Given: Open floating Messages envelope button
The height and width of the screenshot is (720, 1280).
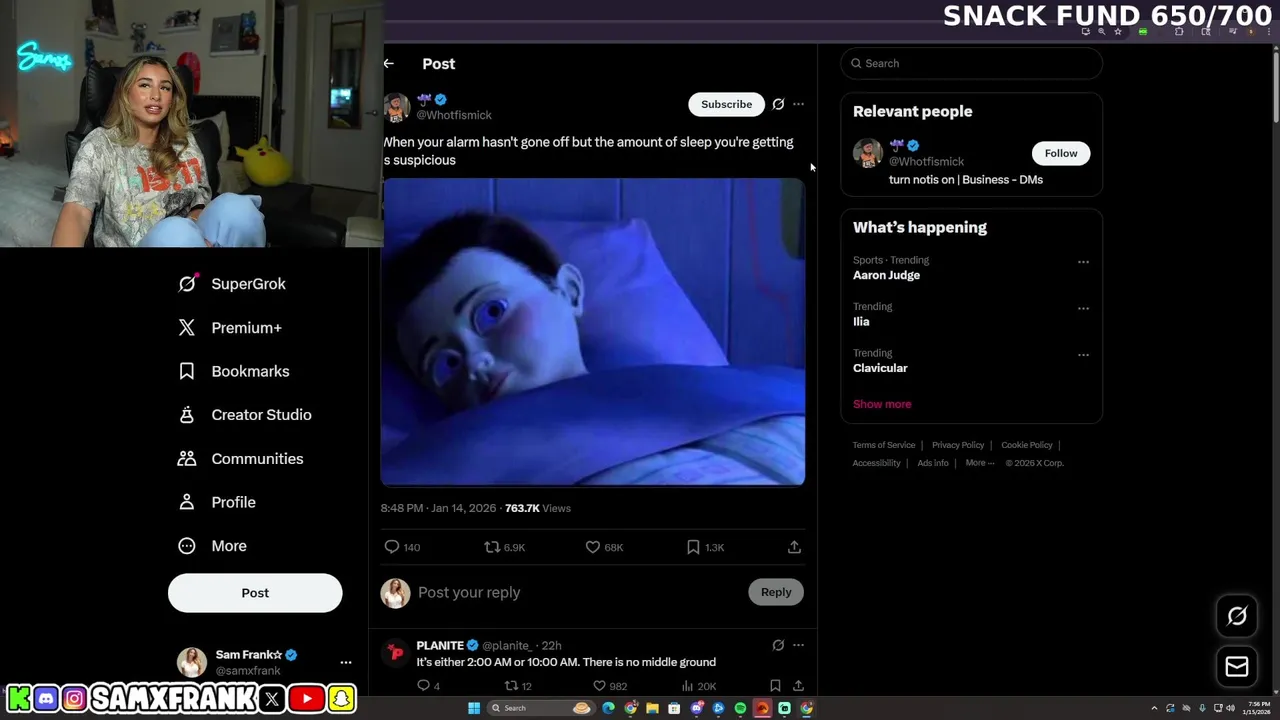Looking at the screenshot, I should (1237, 666).
